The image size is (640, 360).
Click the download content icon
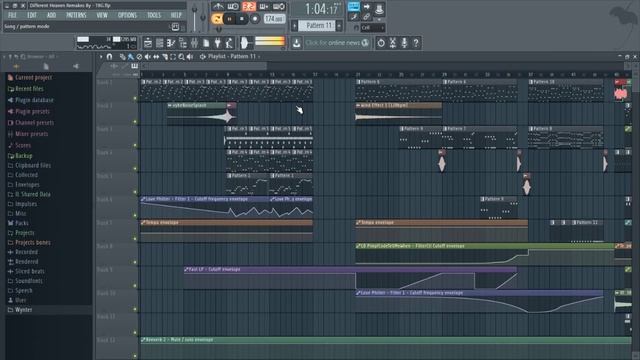[296, 43]
